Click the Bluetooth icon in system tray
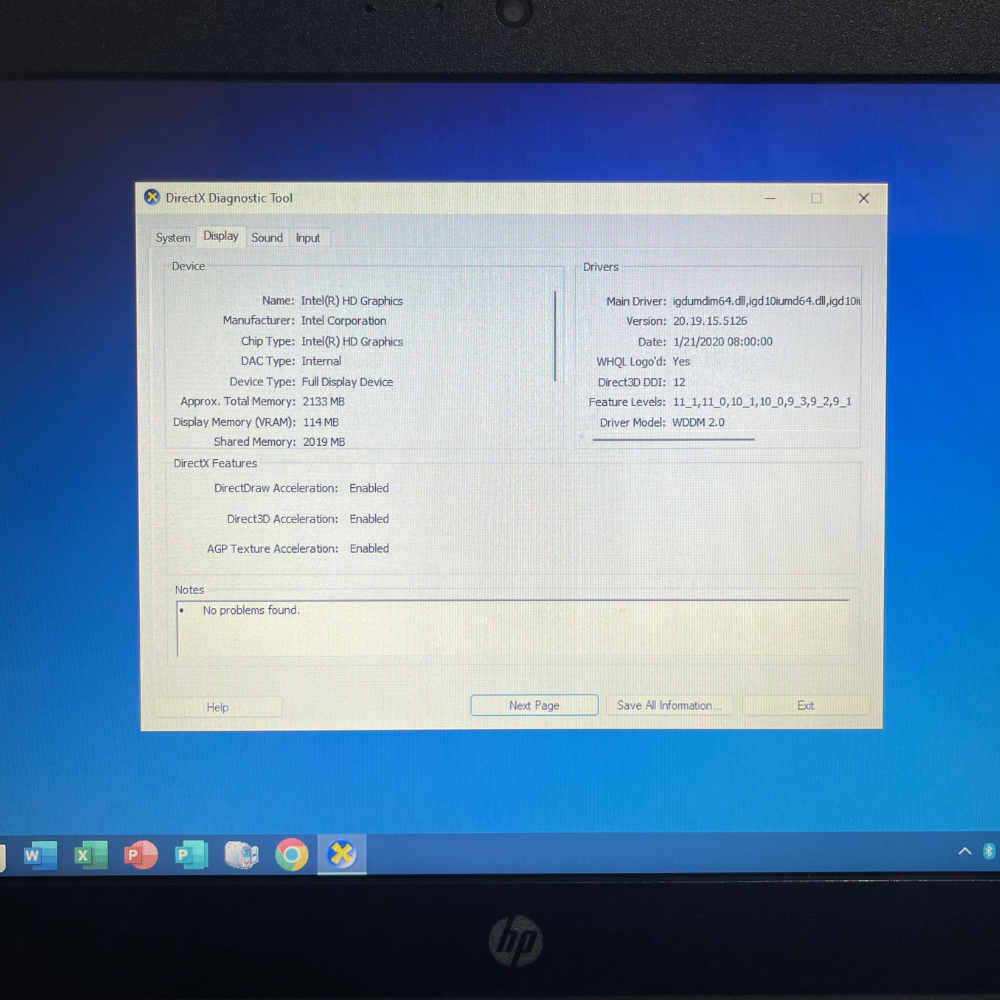This screenshot has width=1000, height=1000. pos(989,851)
